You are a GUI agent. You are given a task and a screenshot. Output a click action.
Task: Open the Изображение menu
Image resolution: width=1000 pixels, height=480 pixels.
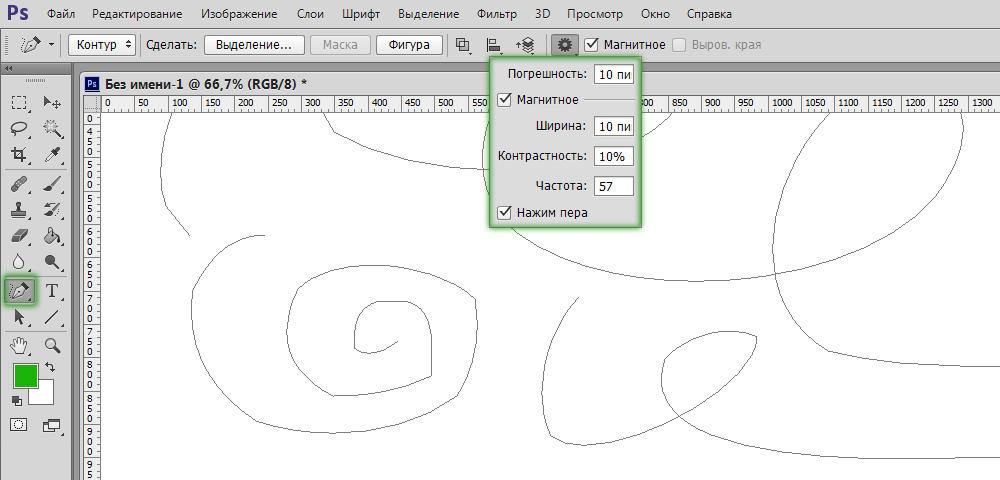(239, 13)
